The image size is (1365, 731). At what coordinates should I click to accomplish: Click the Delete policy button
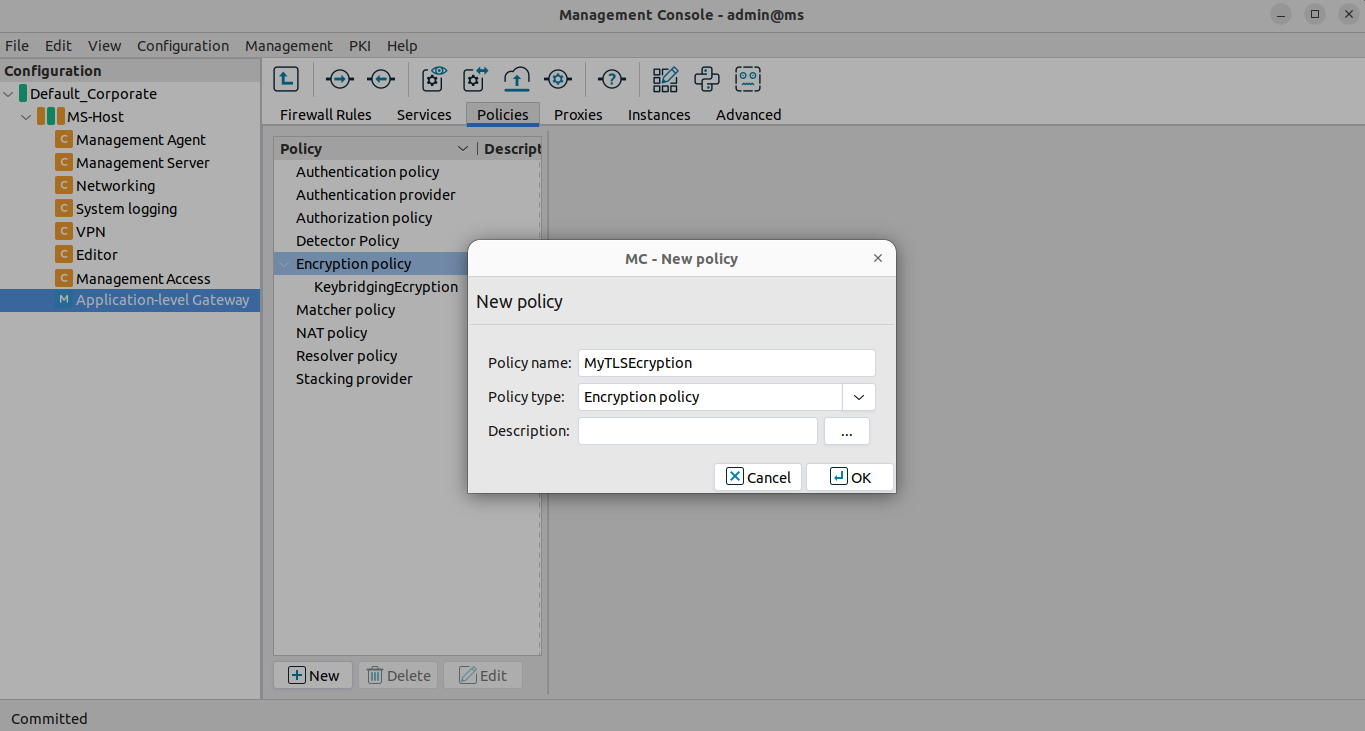point(398,675)
